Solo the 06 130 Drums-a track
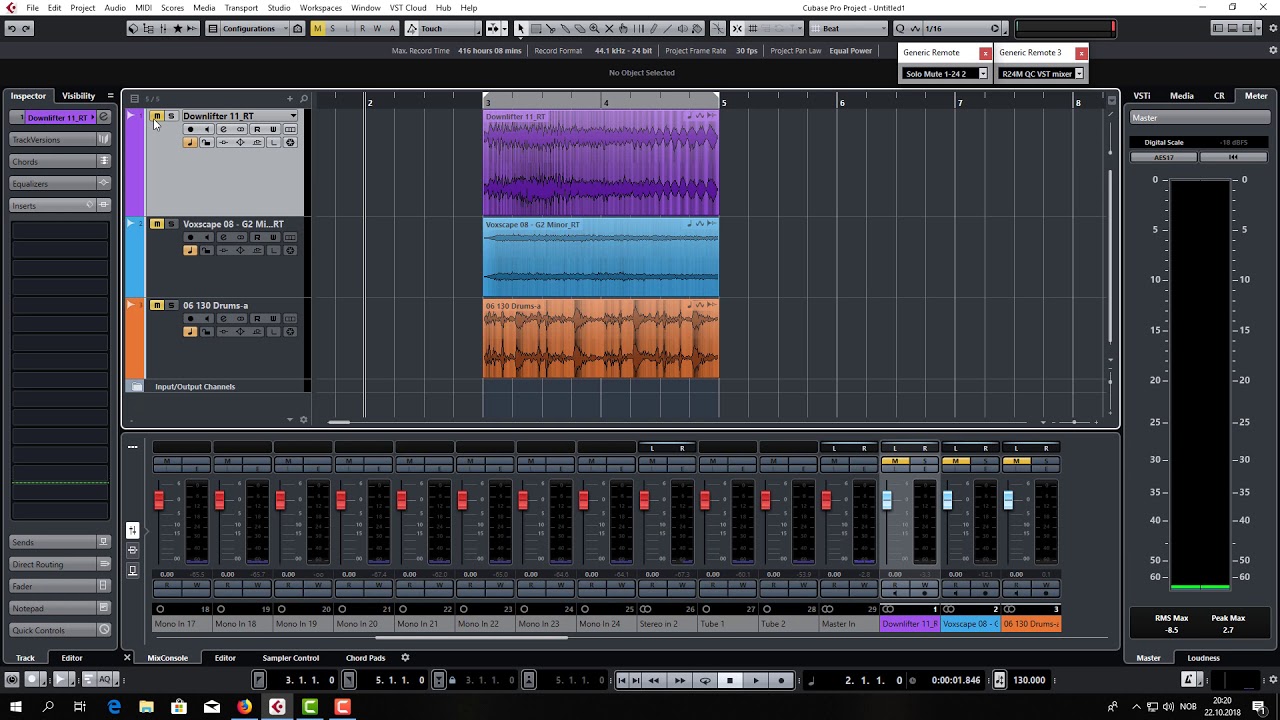Viewport: 1280px width, 720px height. (171, 305)
